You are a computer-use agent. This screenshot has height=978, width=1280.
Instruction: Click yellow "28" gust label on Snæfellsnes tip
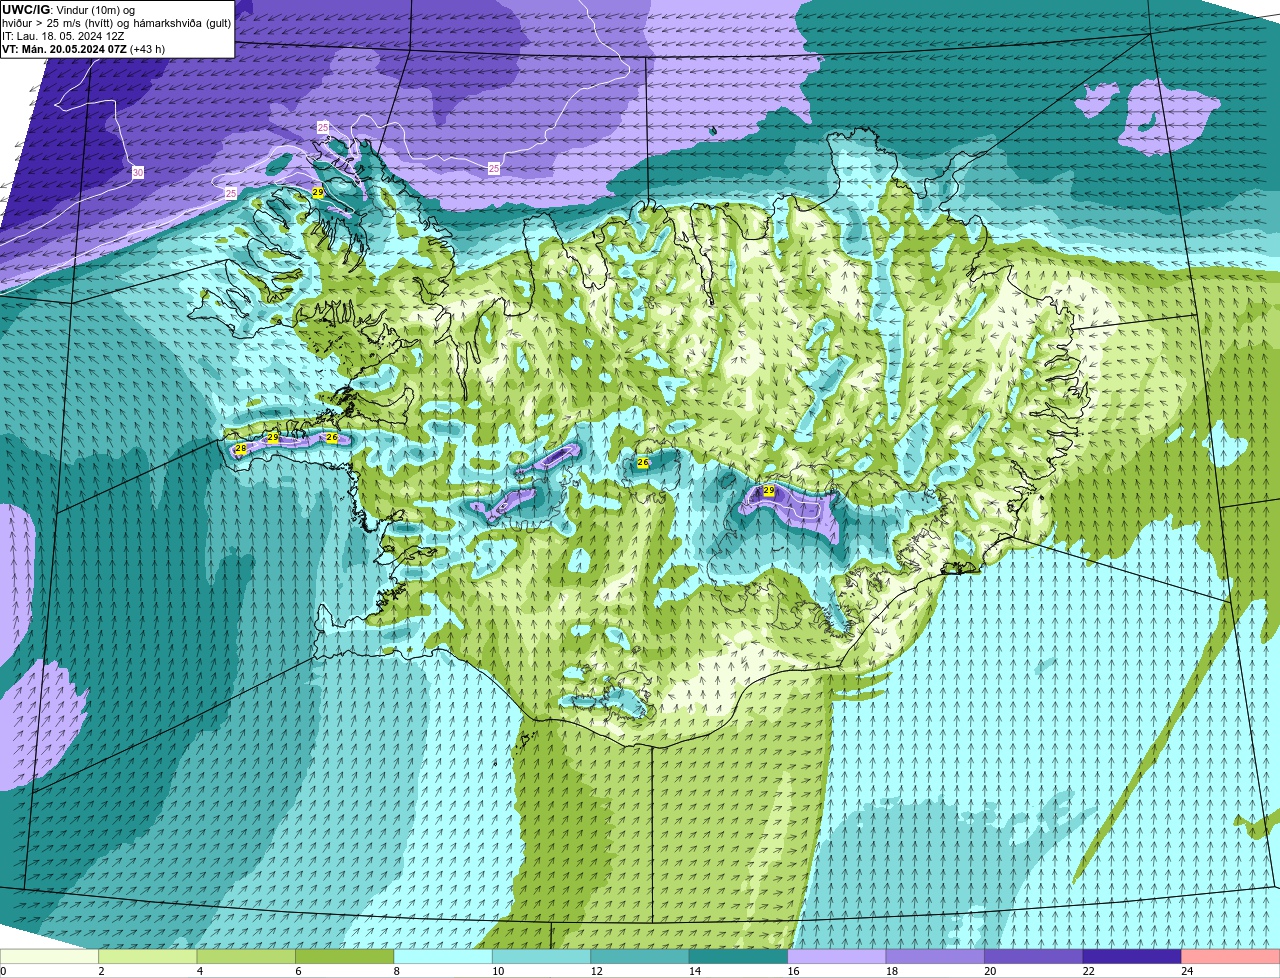[241, 449]
